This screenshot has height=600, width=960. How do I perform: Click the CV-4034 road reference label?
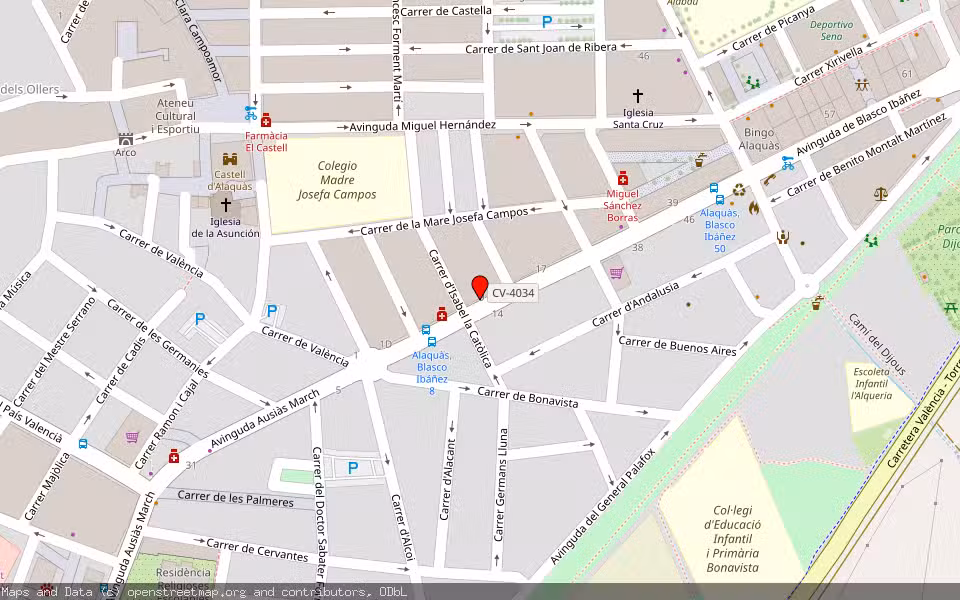click(511, 295)
